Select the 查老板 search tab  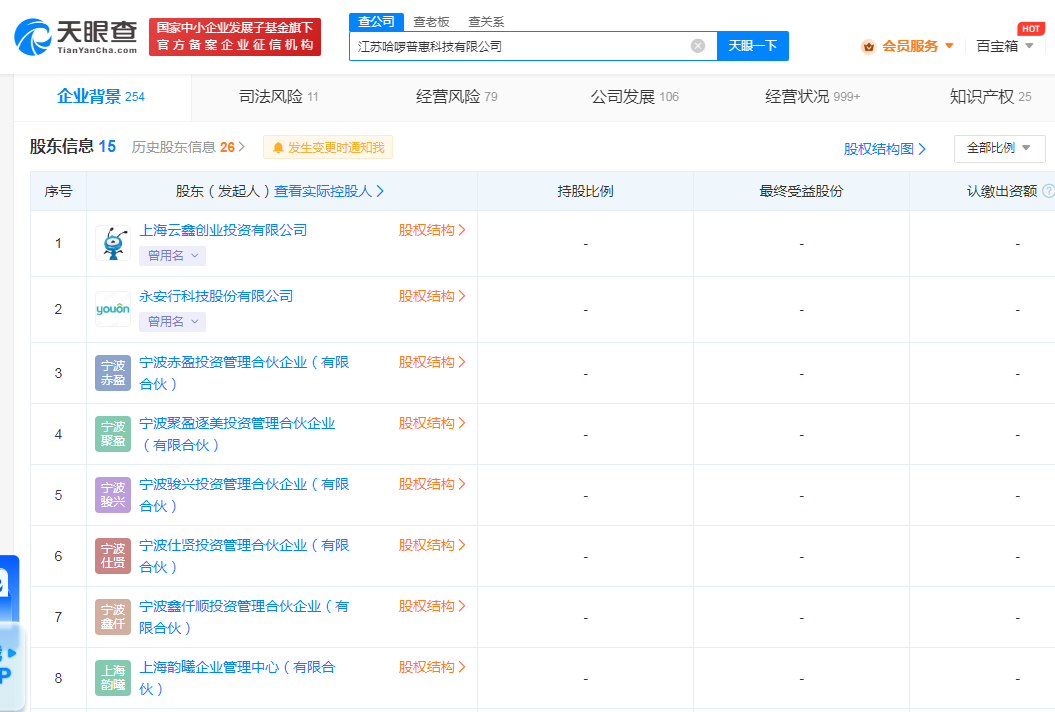[x=431, y=22]
